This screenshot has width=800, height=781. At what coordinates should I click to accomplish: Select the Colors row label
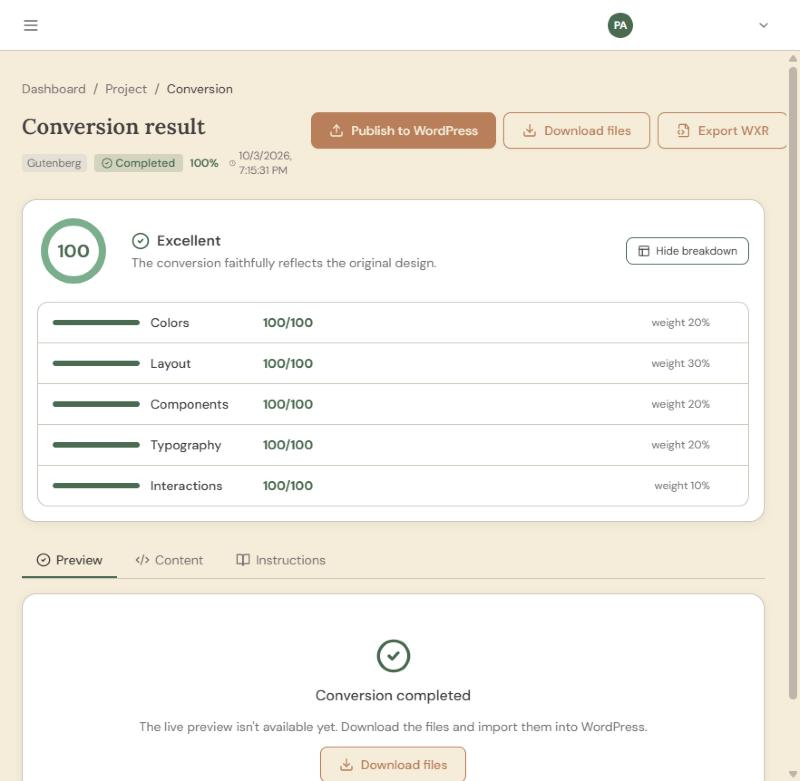(x=170, y=322)
